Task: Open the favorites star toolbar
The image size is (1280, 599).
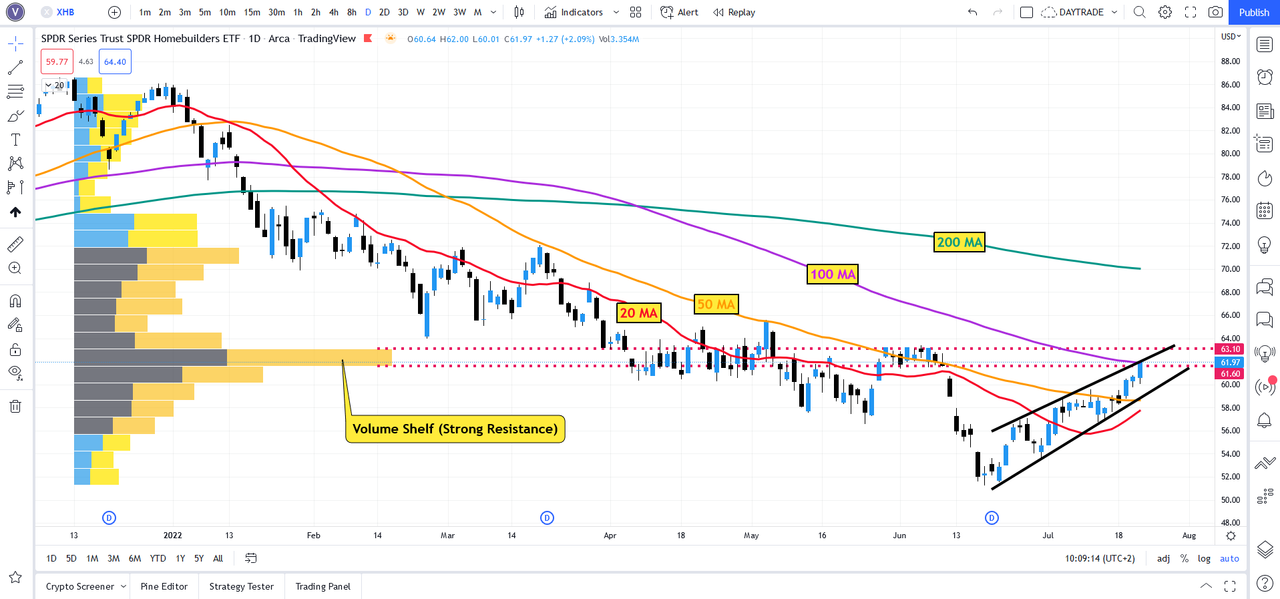Action: 15,577
